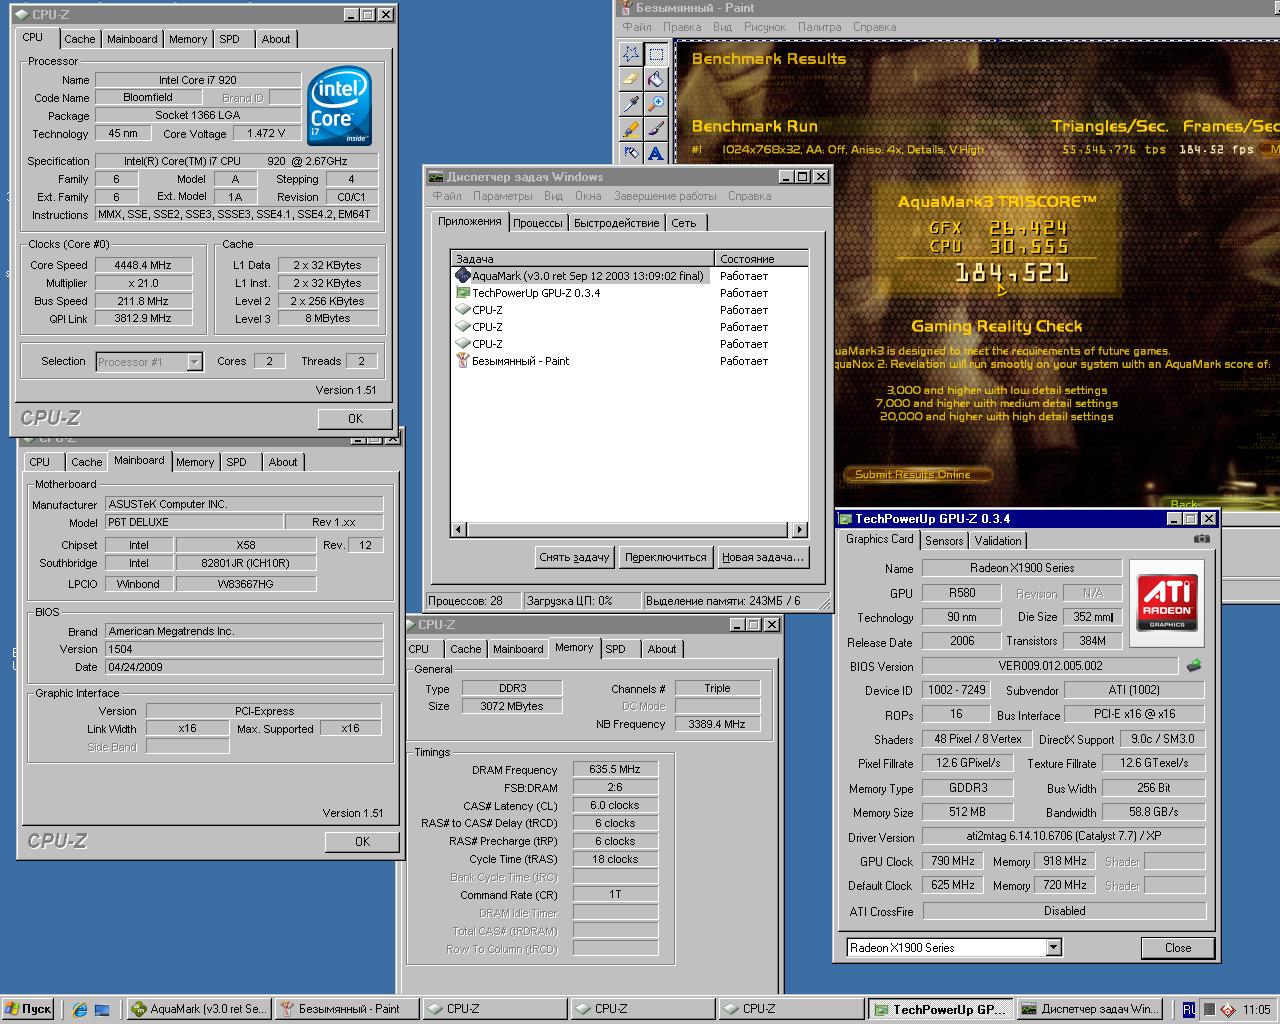The image size is (1280, 1024).
Task: Click the grey square tray icon
Action: [1209, 1010]
